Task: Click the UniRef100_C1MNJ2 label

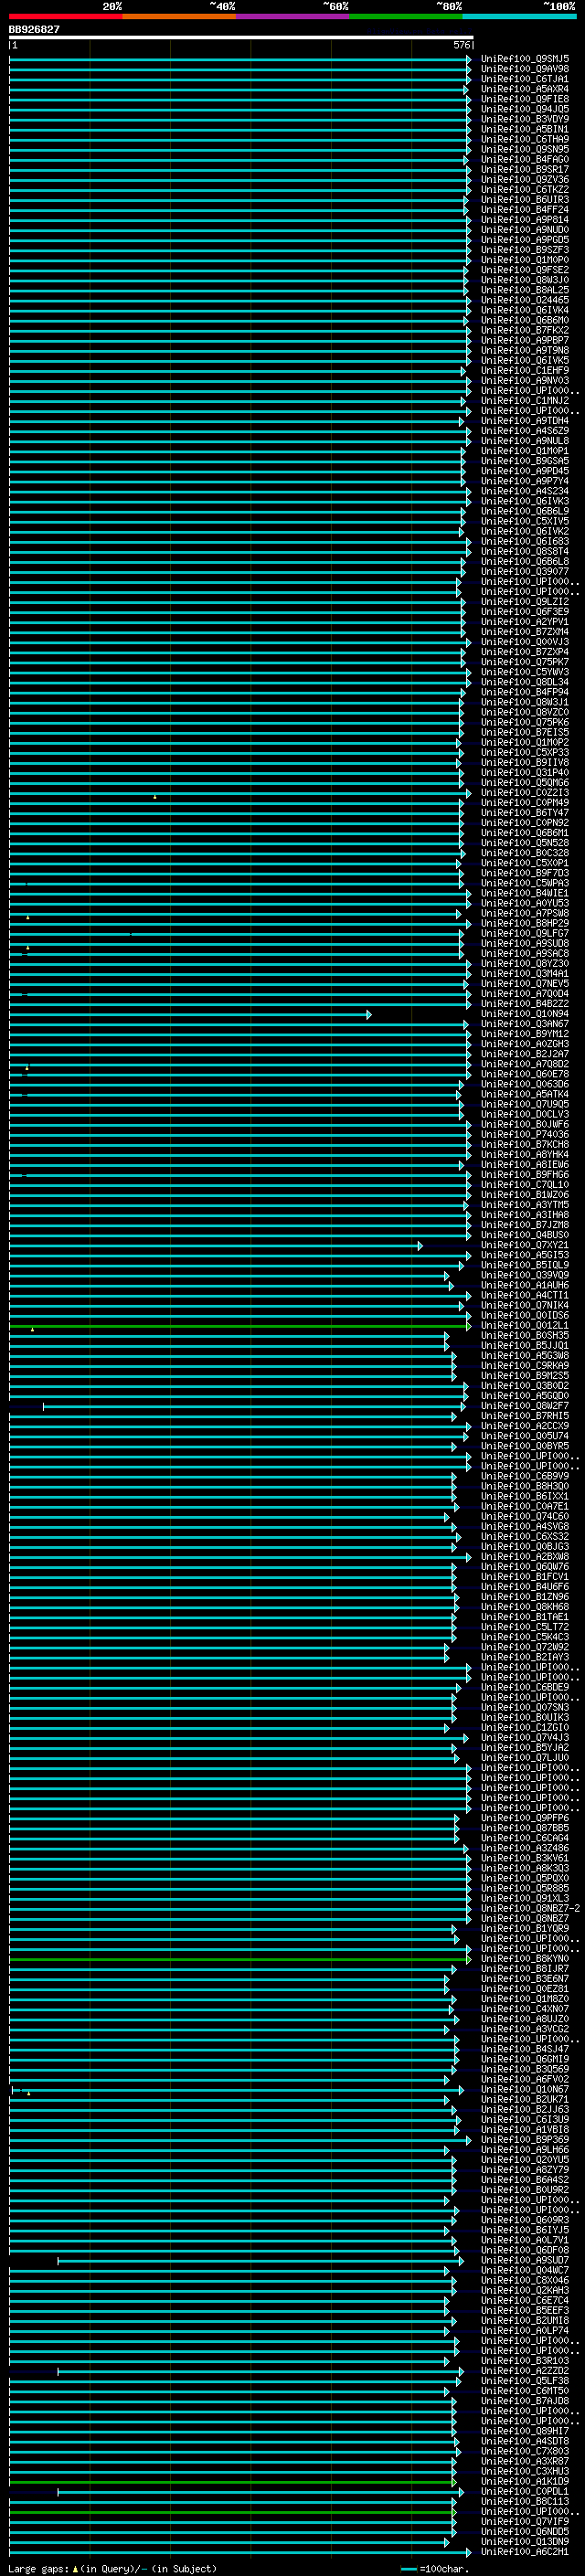Action: click(525, 400)
